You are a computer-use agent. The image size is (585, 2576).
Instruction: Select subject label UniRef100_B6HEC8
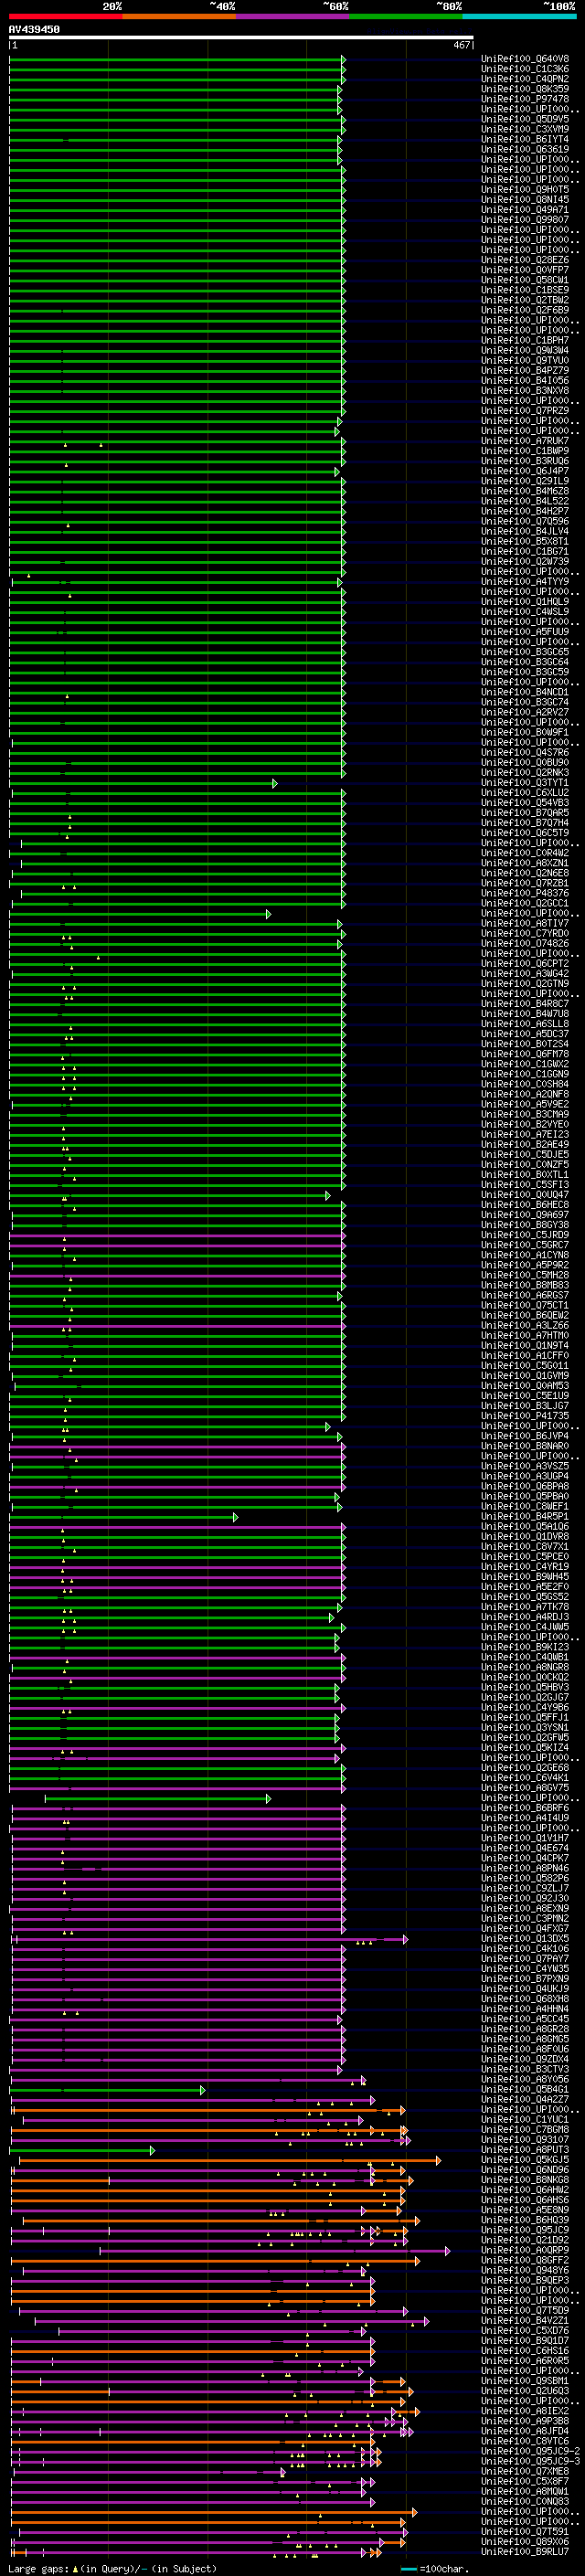pos(525,1205)
